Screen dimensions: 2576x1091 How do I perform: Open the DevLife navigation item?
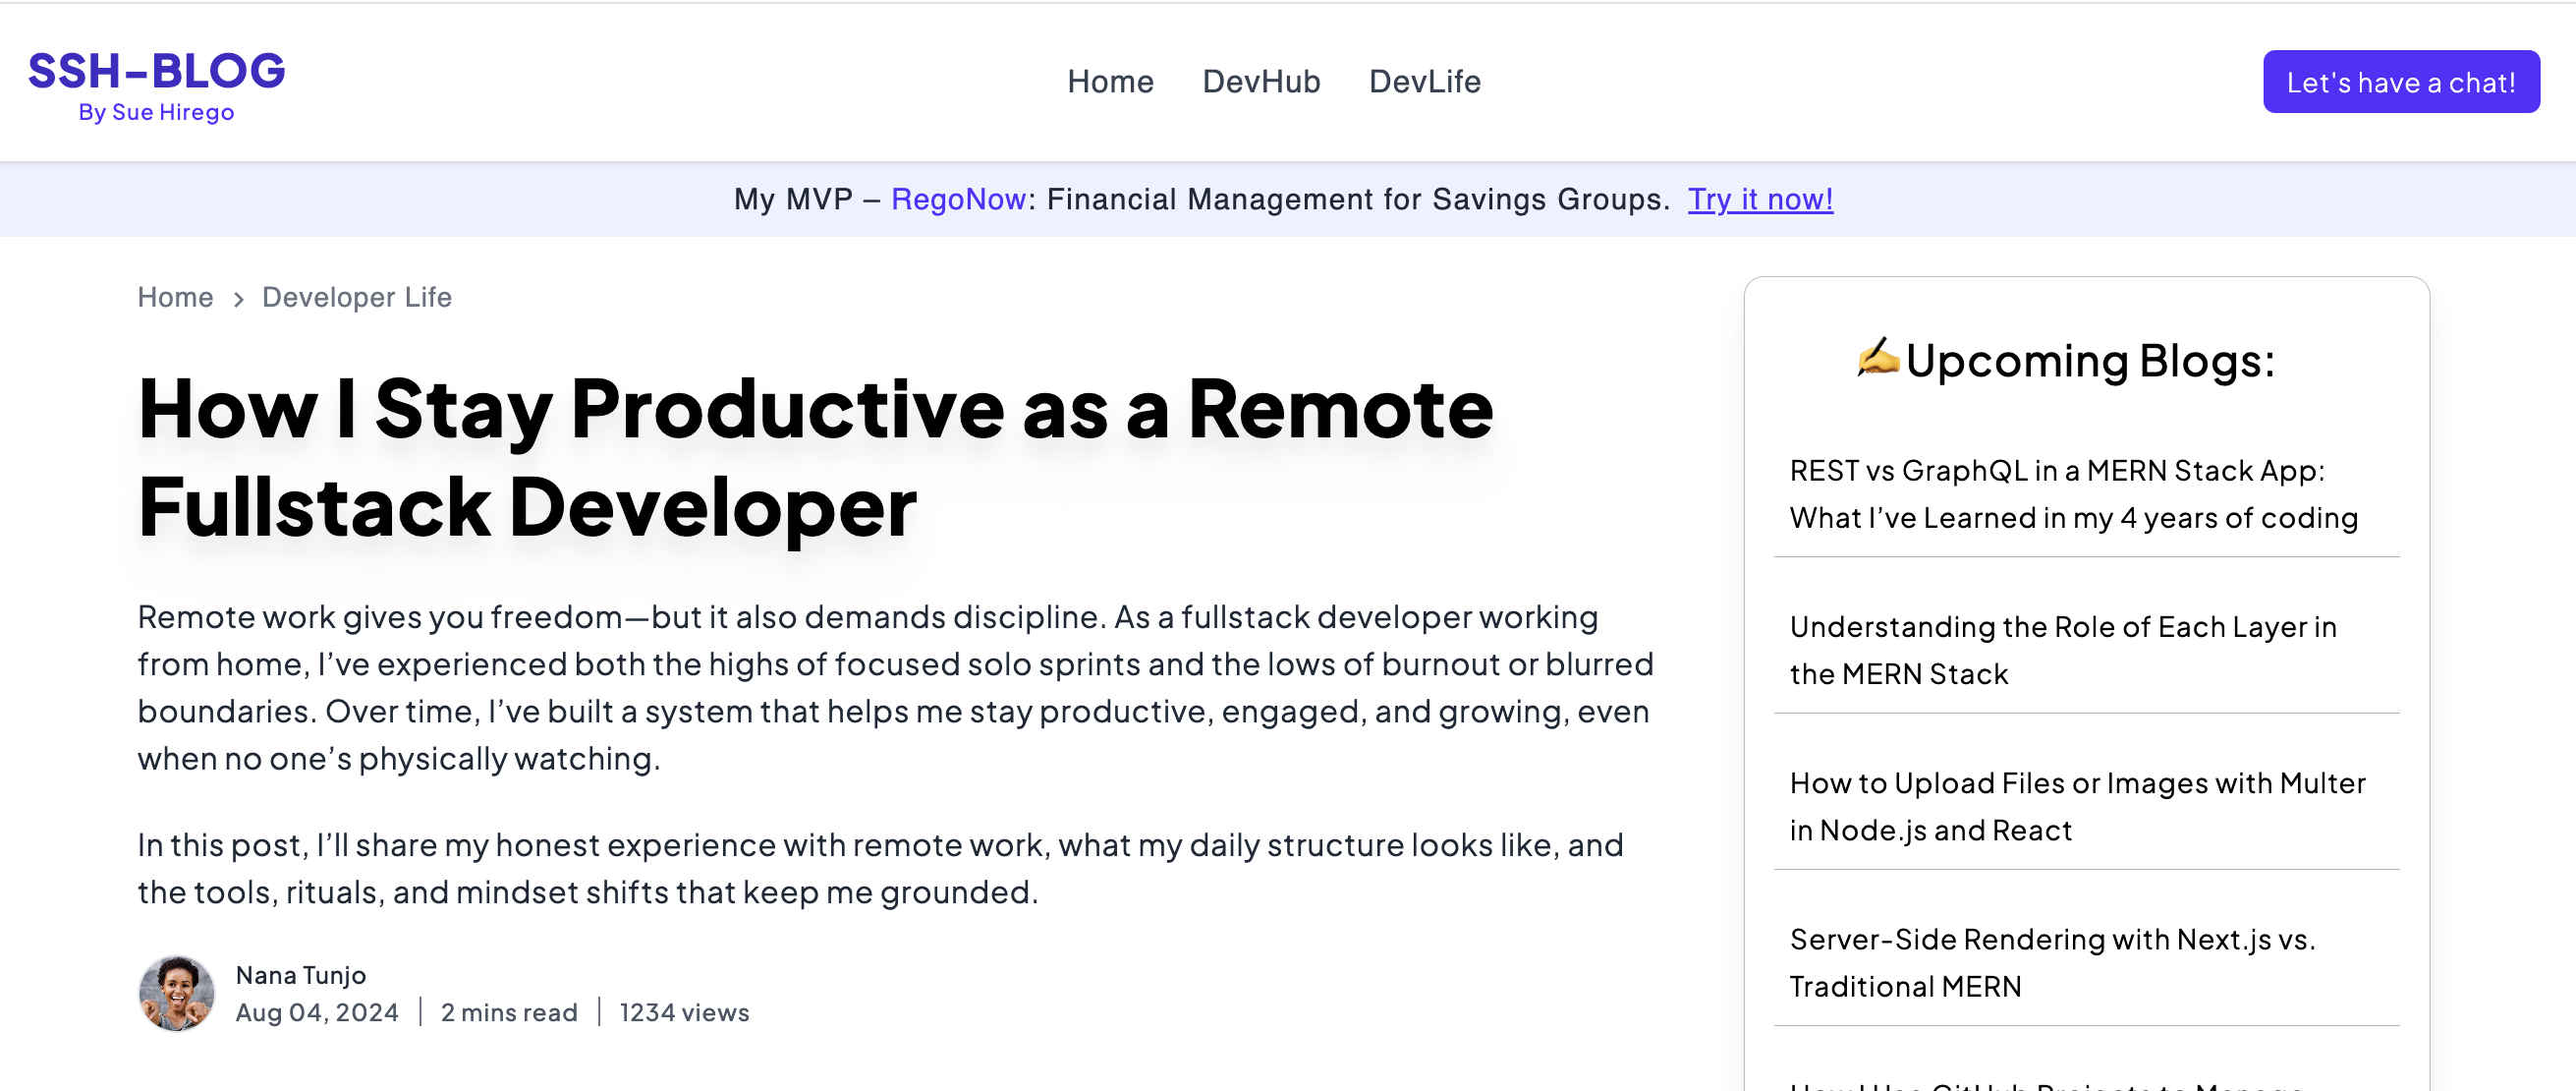1424,81
